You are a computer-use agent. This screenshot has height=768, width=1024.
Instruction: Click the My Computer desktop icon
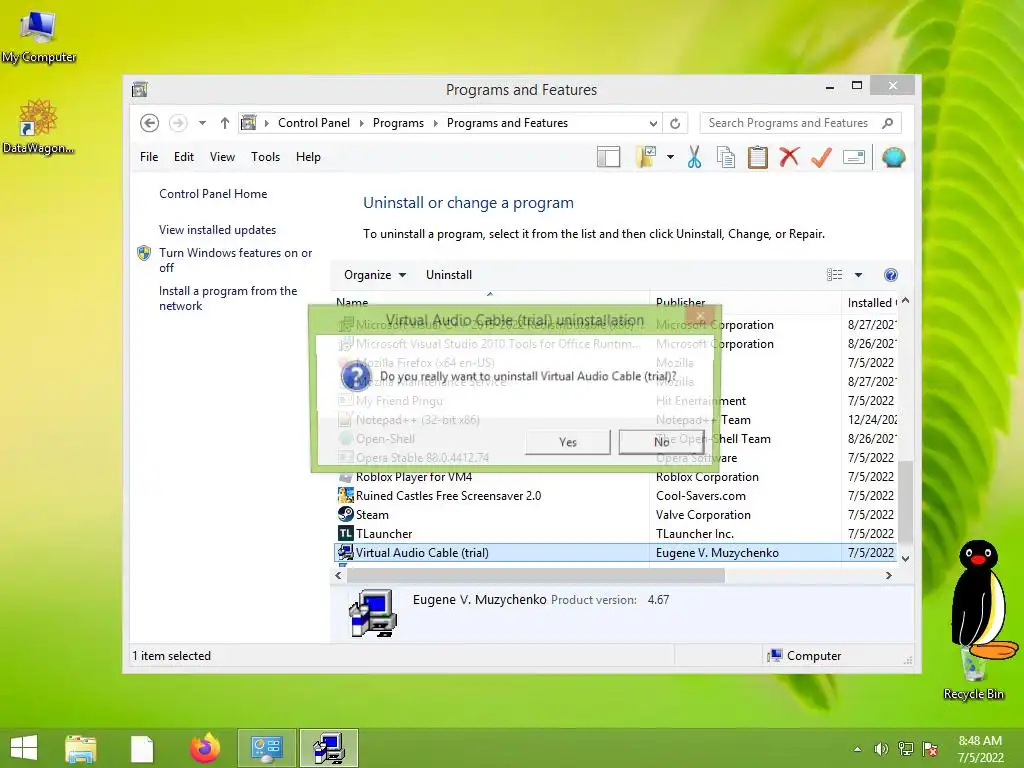pos(39,37)
